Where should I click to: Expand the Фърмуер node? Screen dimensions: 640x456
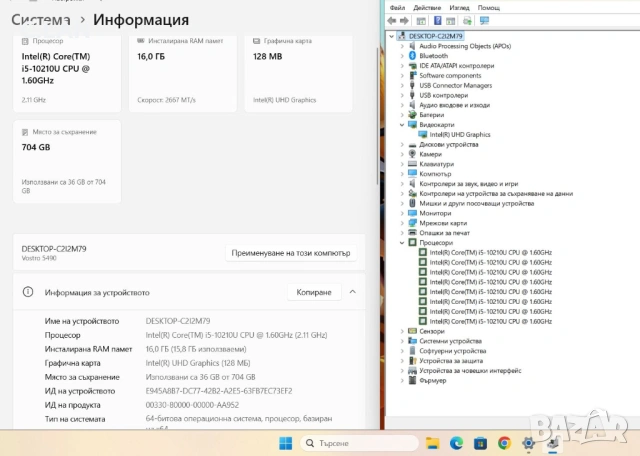pyautogui.click(x=402, y=380)
